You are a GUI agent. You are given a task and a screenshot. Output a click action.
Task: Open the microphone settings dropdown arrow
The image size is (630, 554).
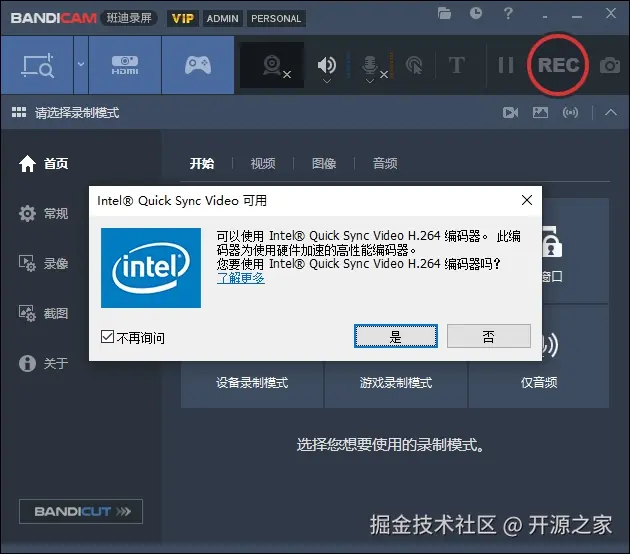click(x=370, y=81)
